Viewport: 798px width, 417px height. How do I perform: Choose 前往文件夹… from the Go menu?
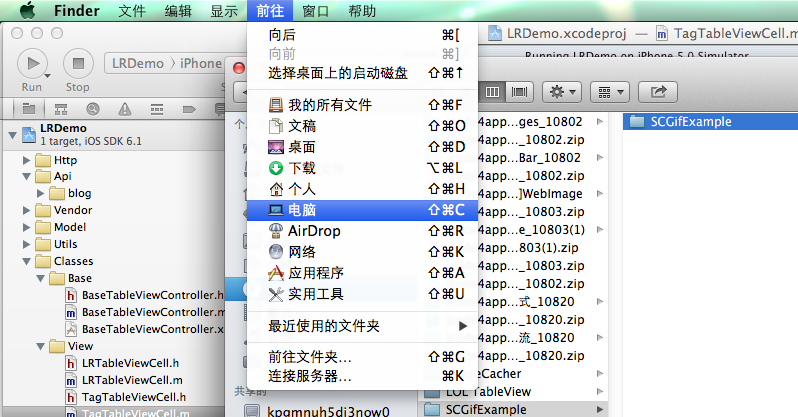(x=362, y=357)
